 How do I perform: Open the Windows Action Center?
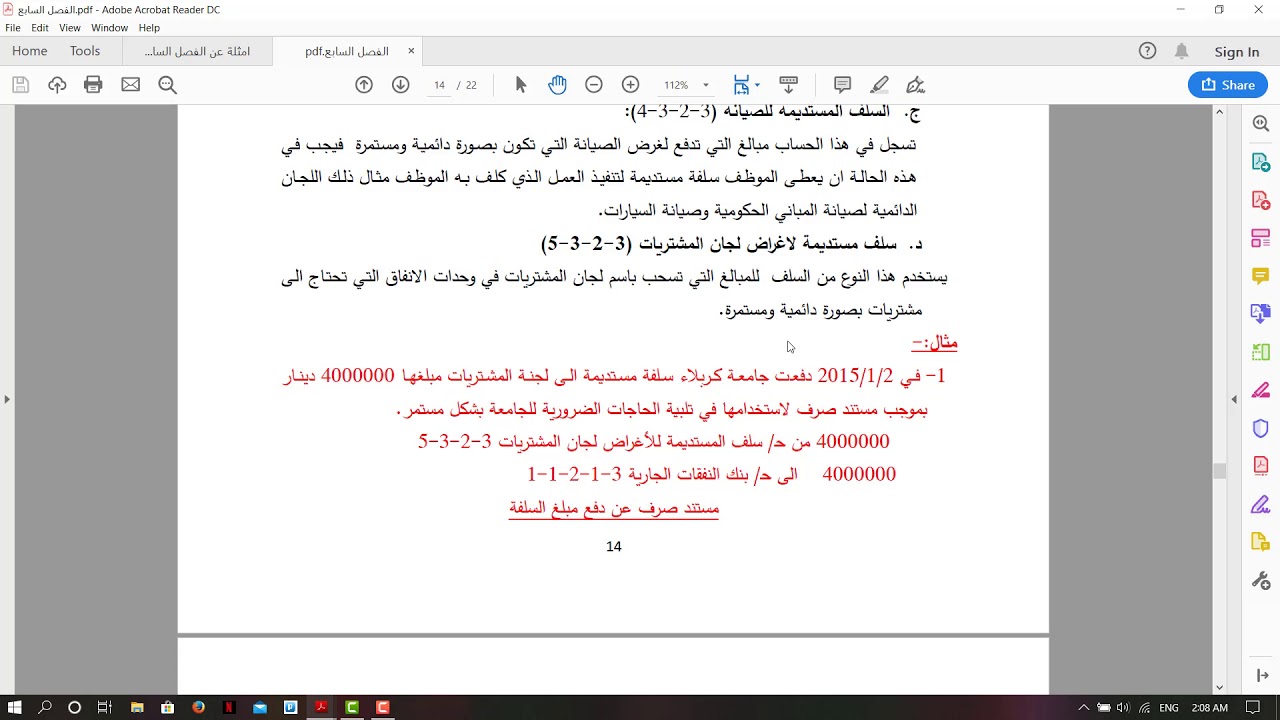1252,708
